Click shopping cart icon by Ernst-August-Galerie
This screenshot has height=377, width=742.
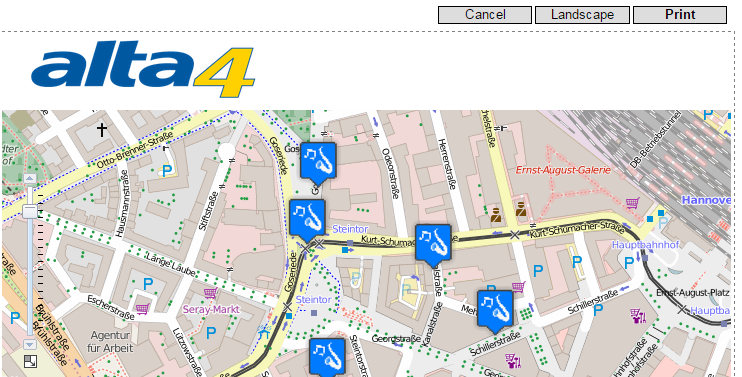coord(633,203)
